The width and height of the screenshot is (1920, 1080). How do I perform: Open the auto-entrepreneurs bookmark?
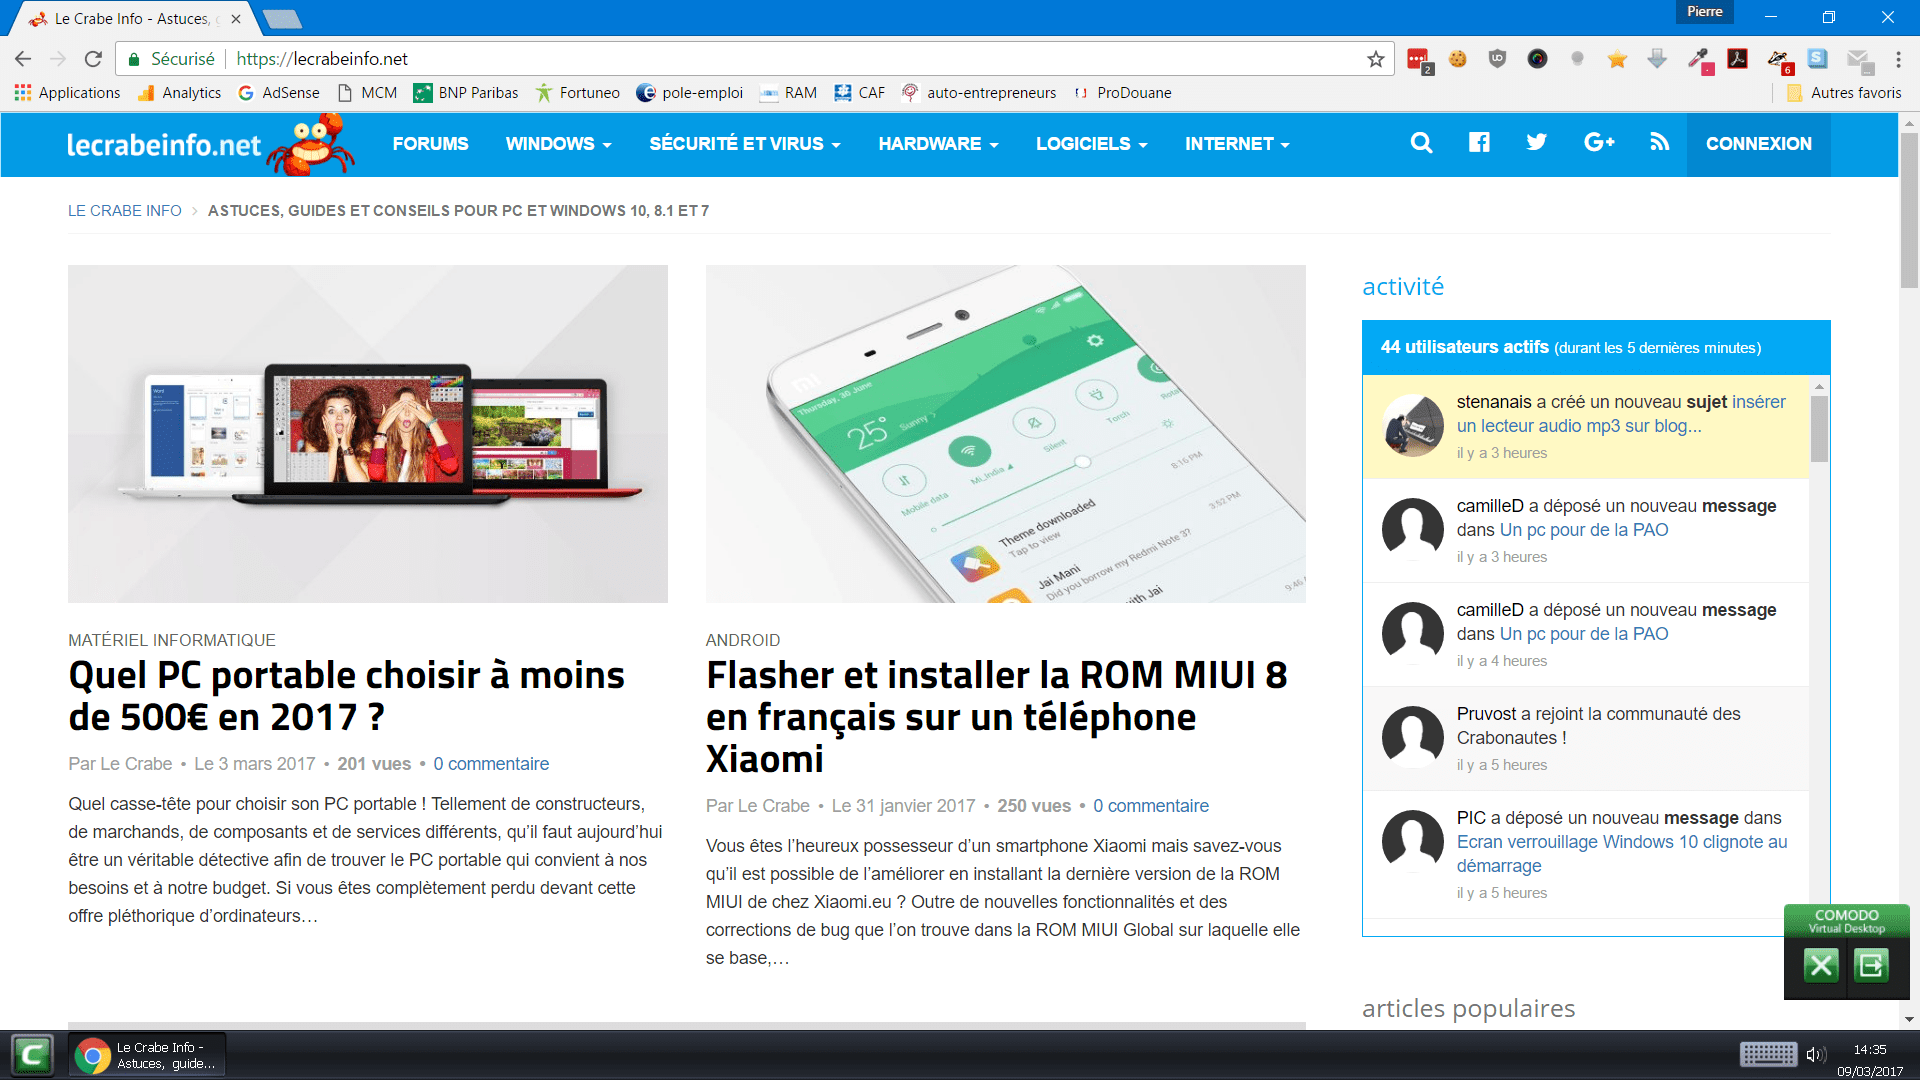point(979,93)
